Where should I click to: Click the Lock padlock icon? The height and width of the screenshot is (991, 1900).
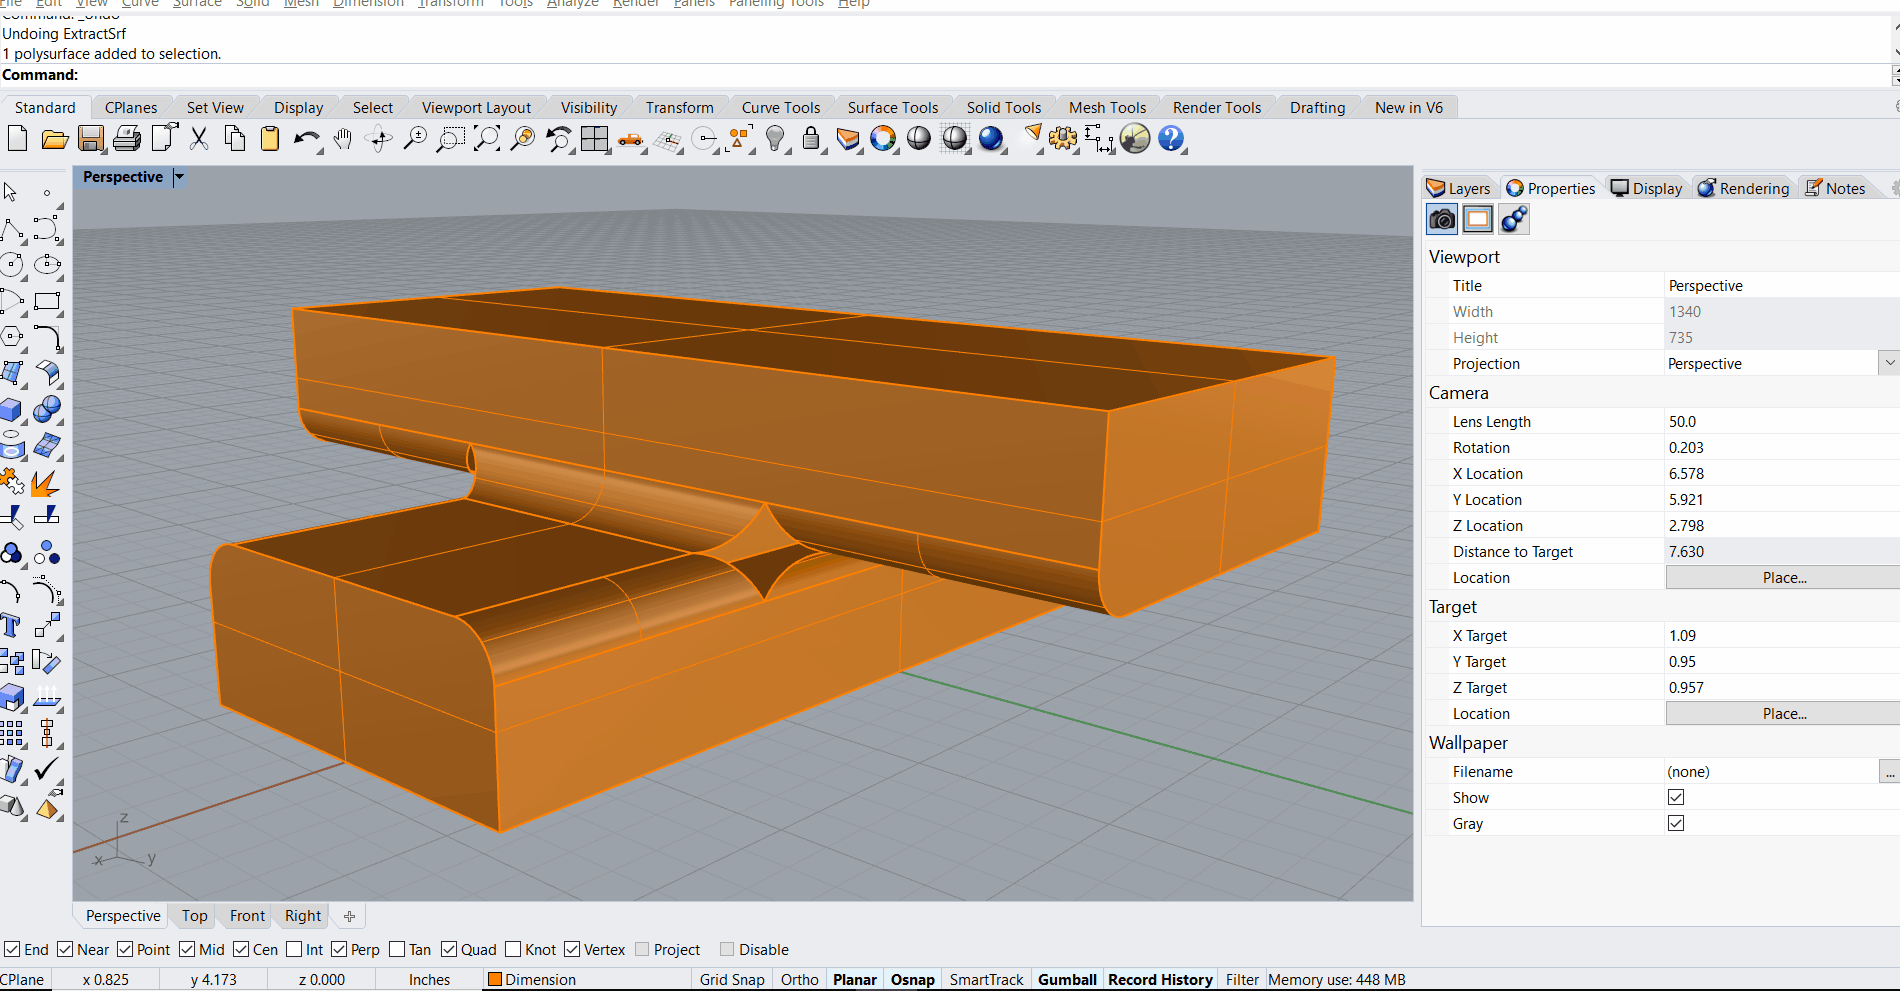[811, 139]
